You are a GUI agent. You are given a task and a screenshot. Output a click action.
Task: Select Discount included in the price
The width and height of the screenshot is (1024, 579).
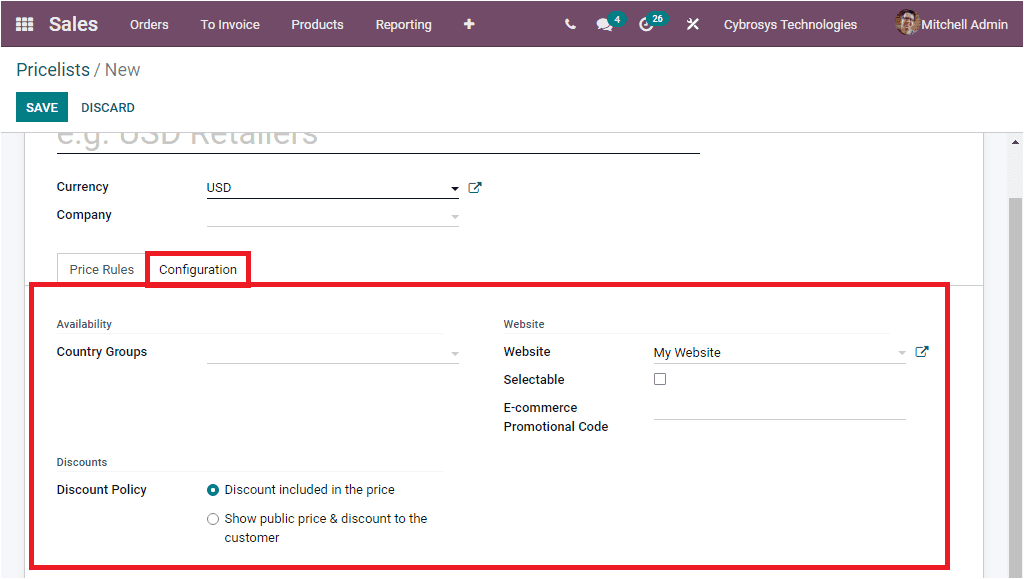(x=213, y=490)
